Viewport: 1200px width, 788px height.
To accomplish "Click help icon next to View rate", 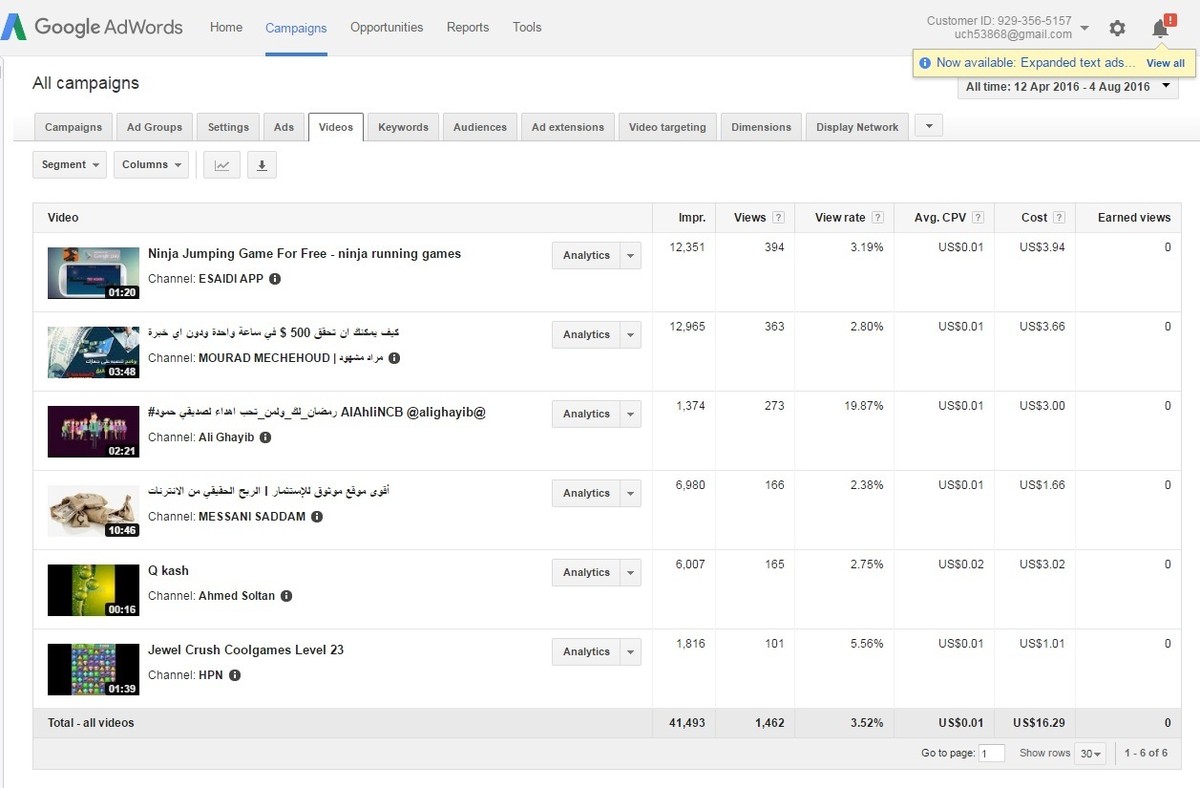I will pos(877,218).
